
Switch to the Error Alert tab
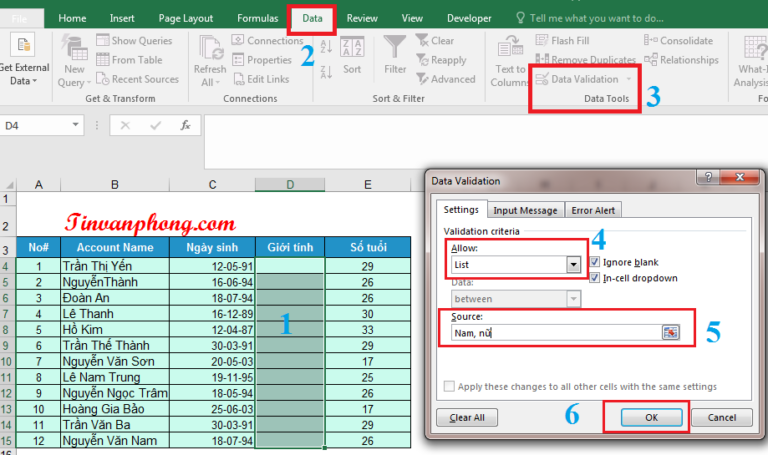[x=594, y=210]
